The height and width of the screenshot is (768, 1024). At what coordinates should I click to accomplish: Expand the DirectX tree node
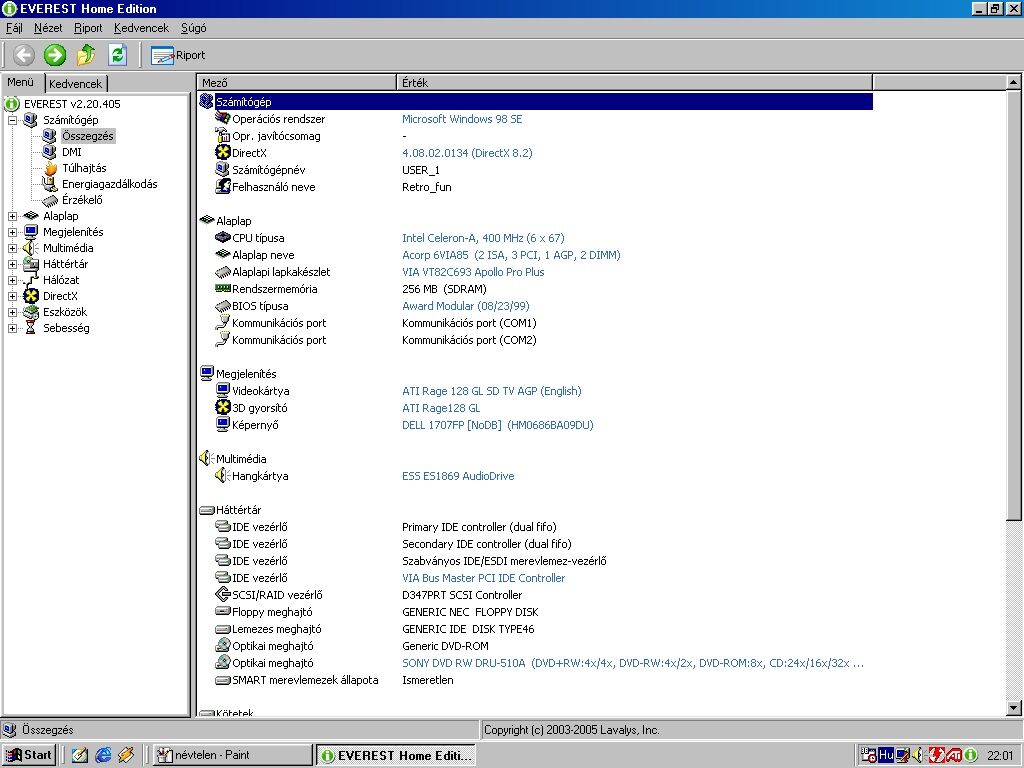[x=12, y=296]
